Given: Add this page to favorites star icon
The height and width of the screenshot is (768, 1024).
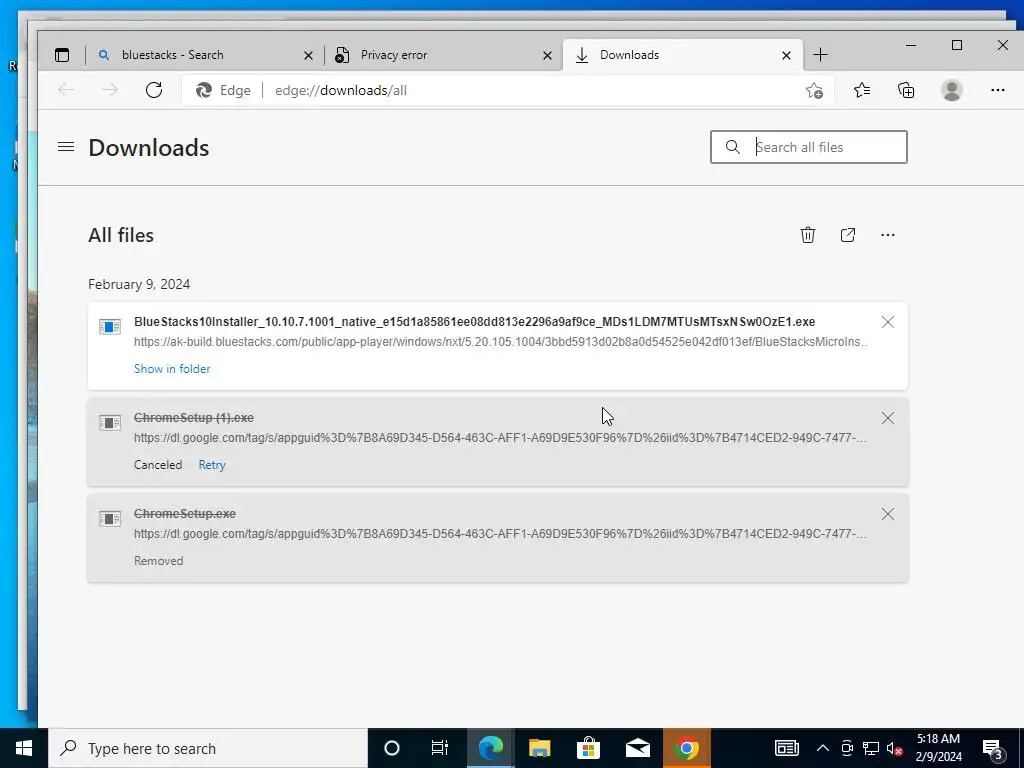Looking at the screenshot, I should tap(814, 90).
